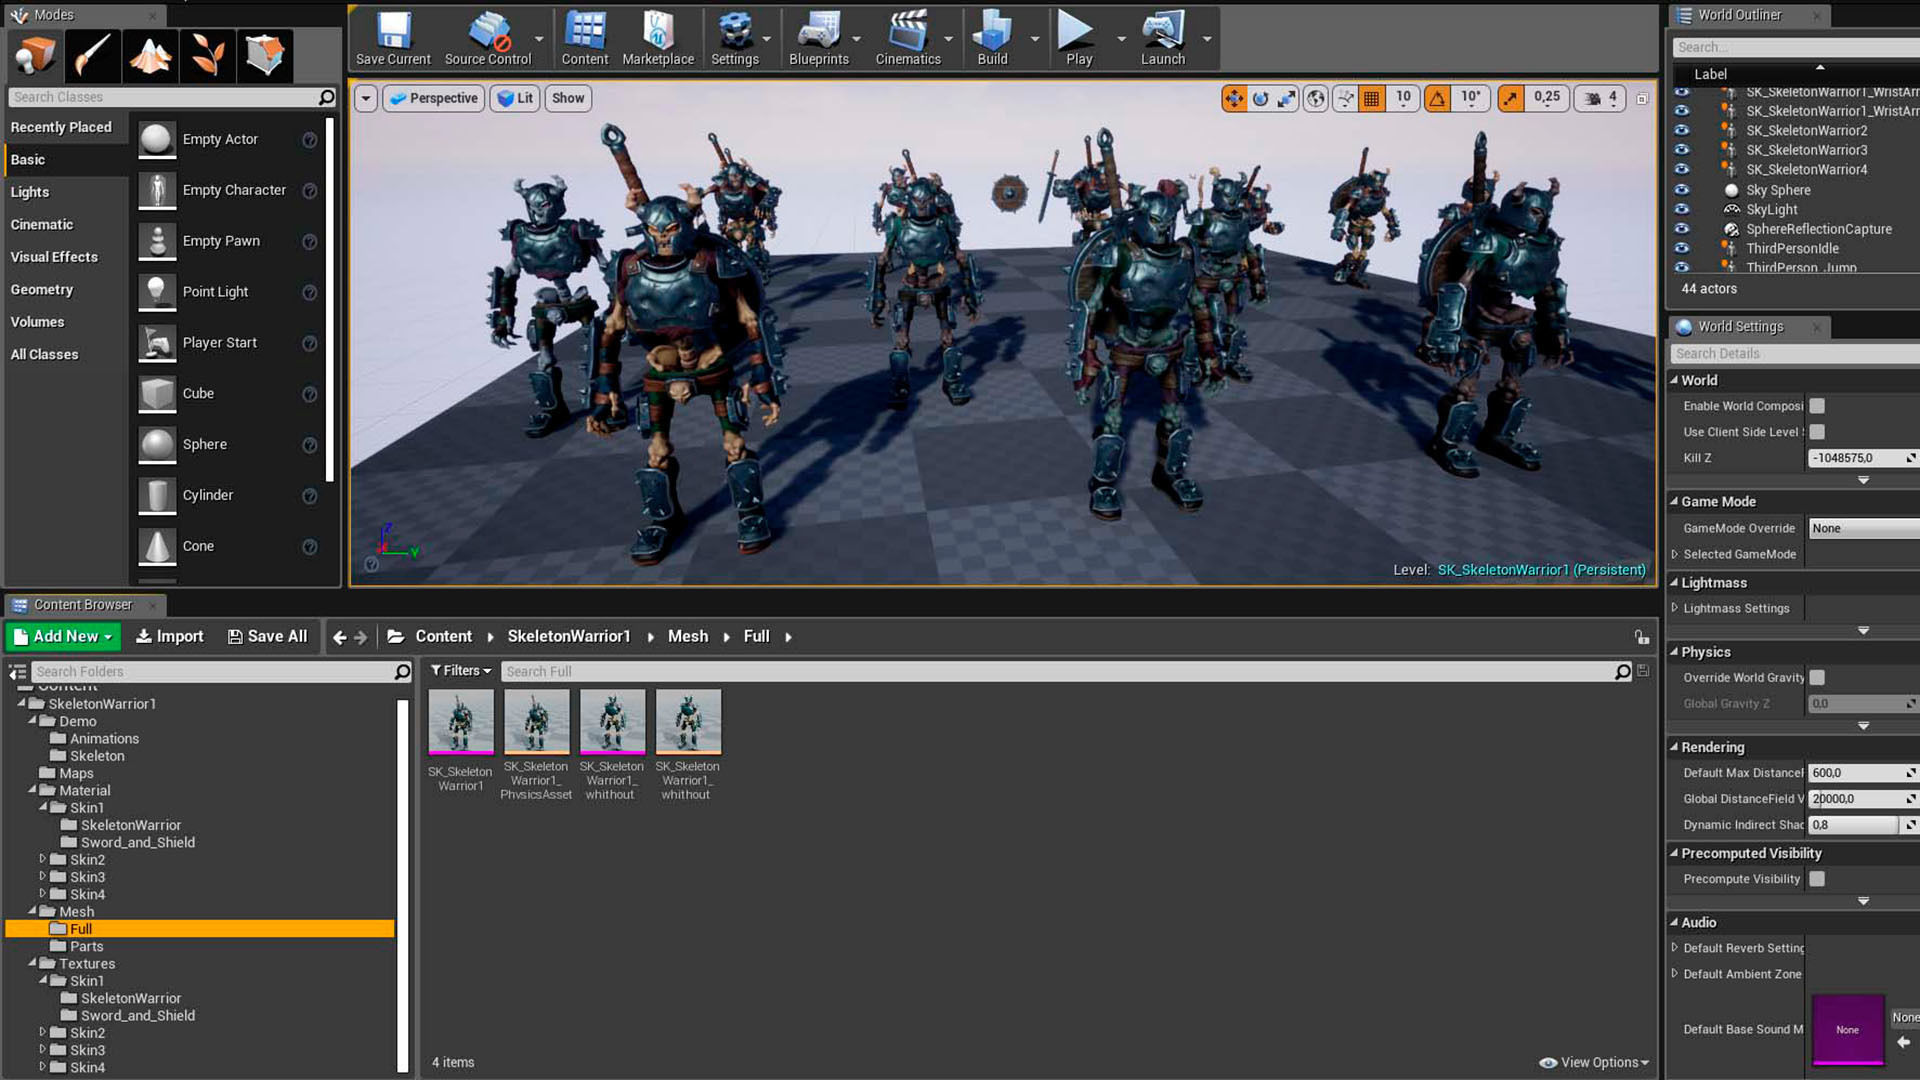Select the Paint mode brush icon

click(93, 55)
